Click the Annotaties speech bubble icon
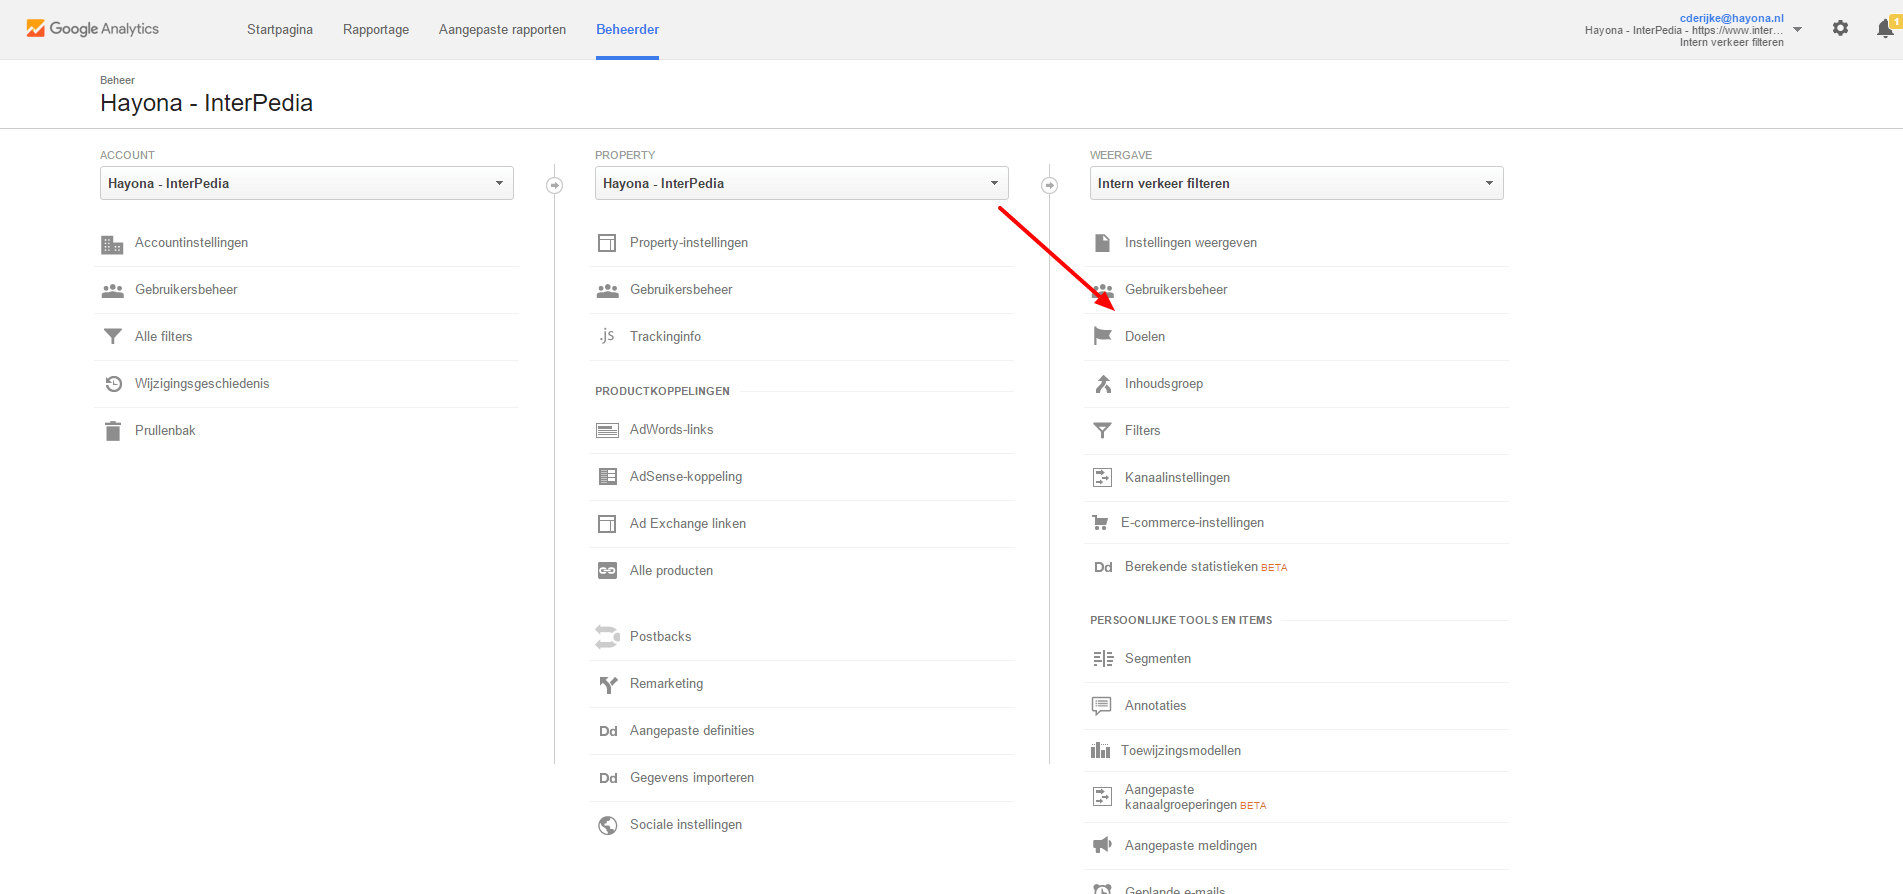Image resolution: width=1903 pixels, height=894 pixels. [x=1102, y=706]
